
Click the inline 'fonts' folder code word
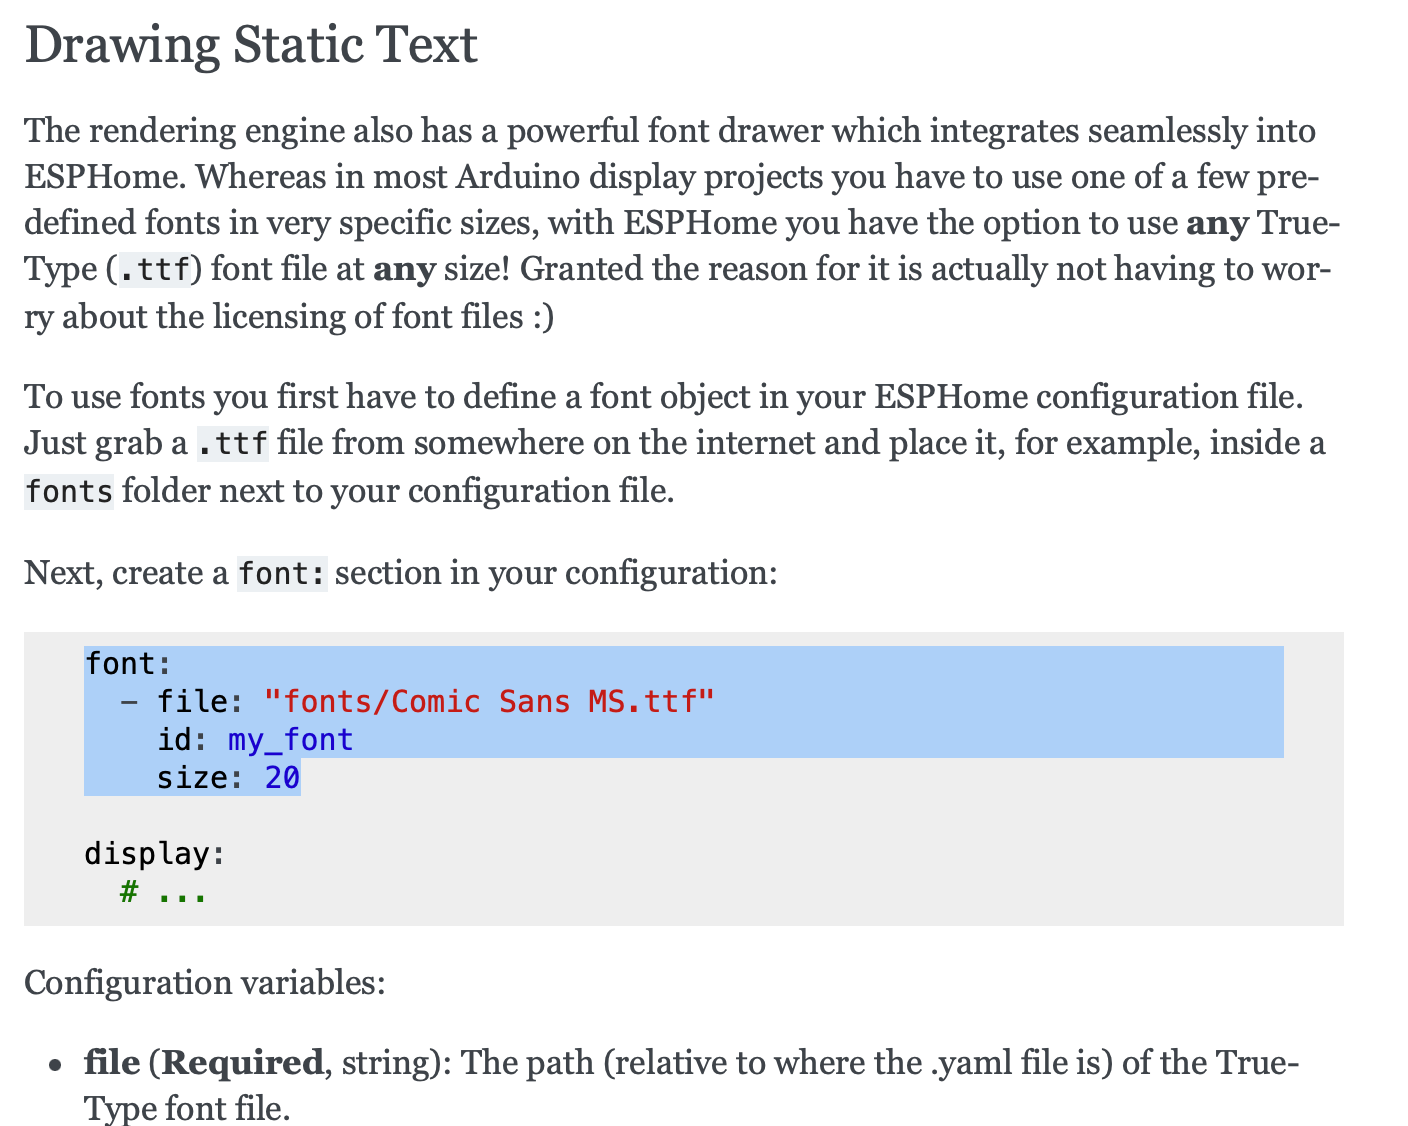pyautogui.click(x=69, y=491)
